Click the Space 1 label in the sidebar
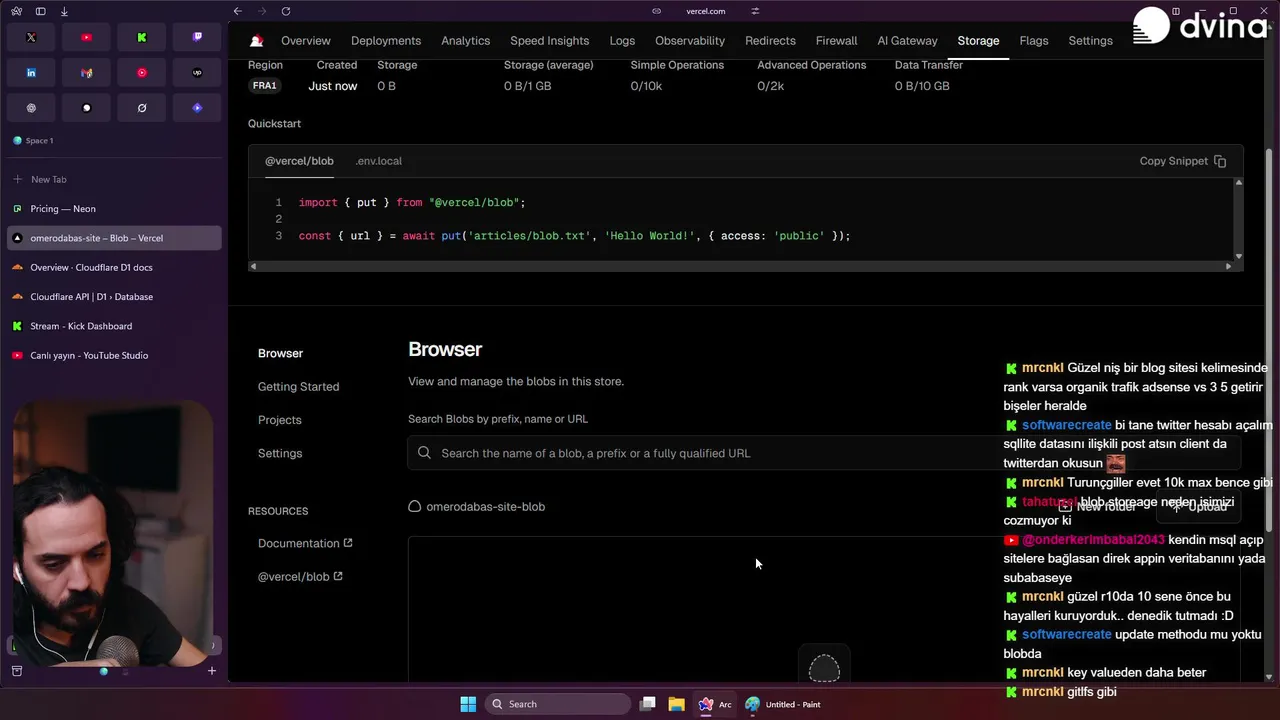This screenshot has height=720, width=1280. [x=40, y=141]
